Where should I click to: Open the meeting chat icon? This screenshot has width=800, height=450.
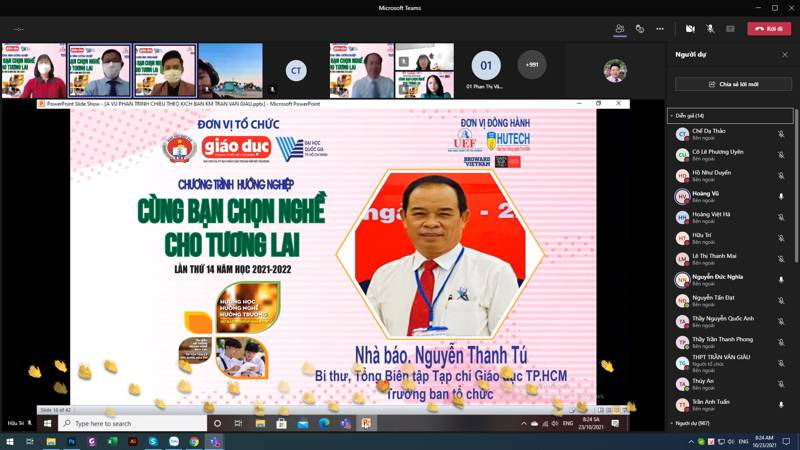640,29
